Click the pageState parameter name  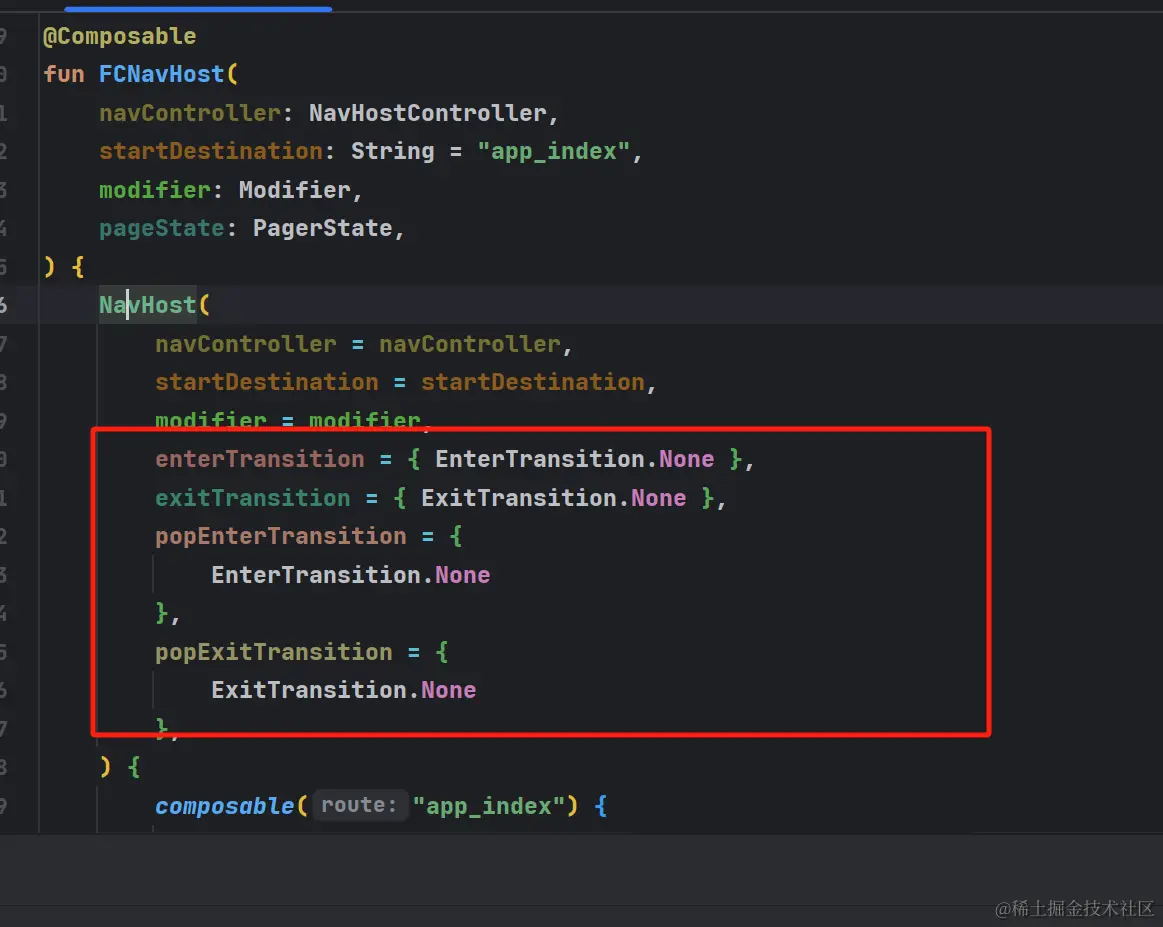point(161,228)
